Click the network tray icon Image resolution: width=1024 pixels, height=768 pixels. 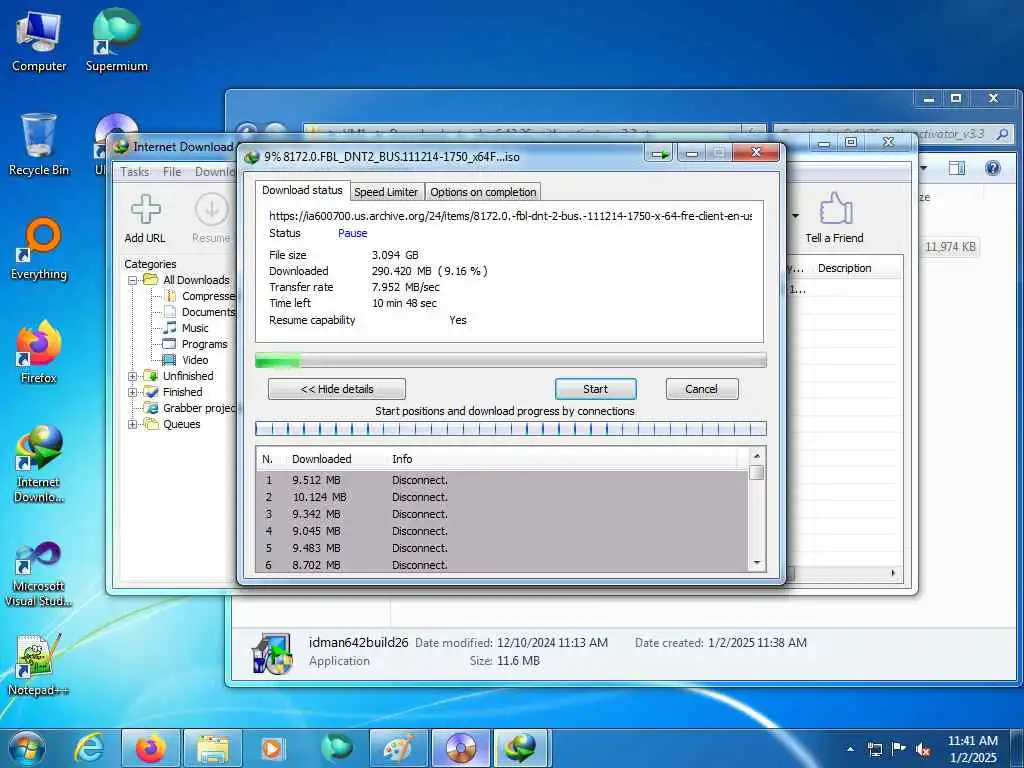(x=874, y=749)
